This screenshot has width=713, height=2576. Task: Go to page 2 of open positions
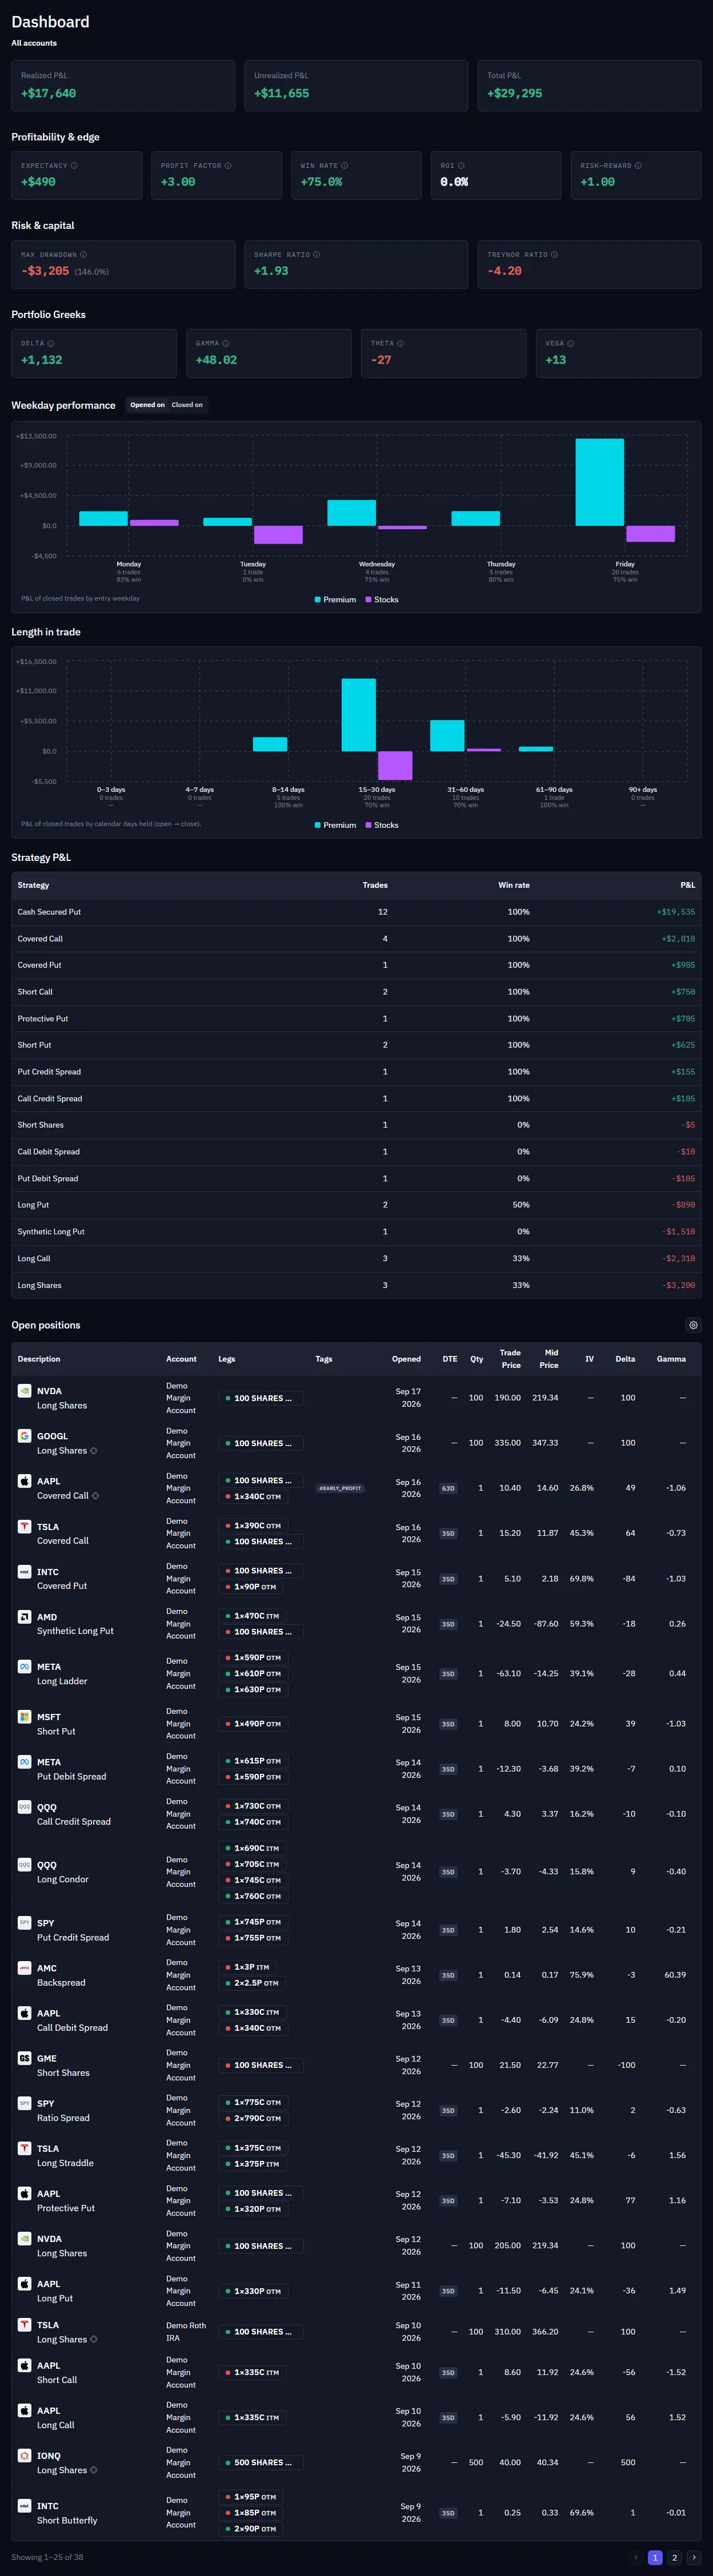click(x=674, y=2557)
